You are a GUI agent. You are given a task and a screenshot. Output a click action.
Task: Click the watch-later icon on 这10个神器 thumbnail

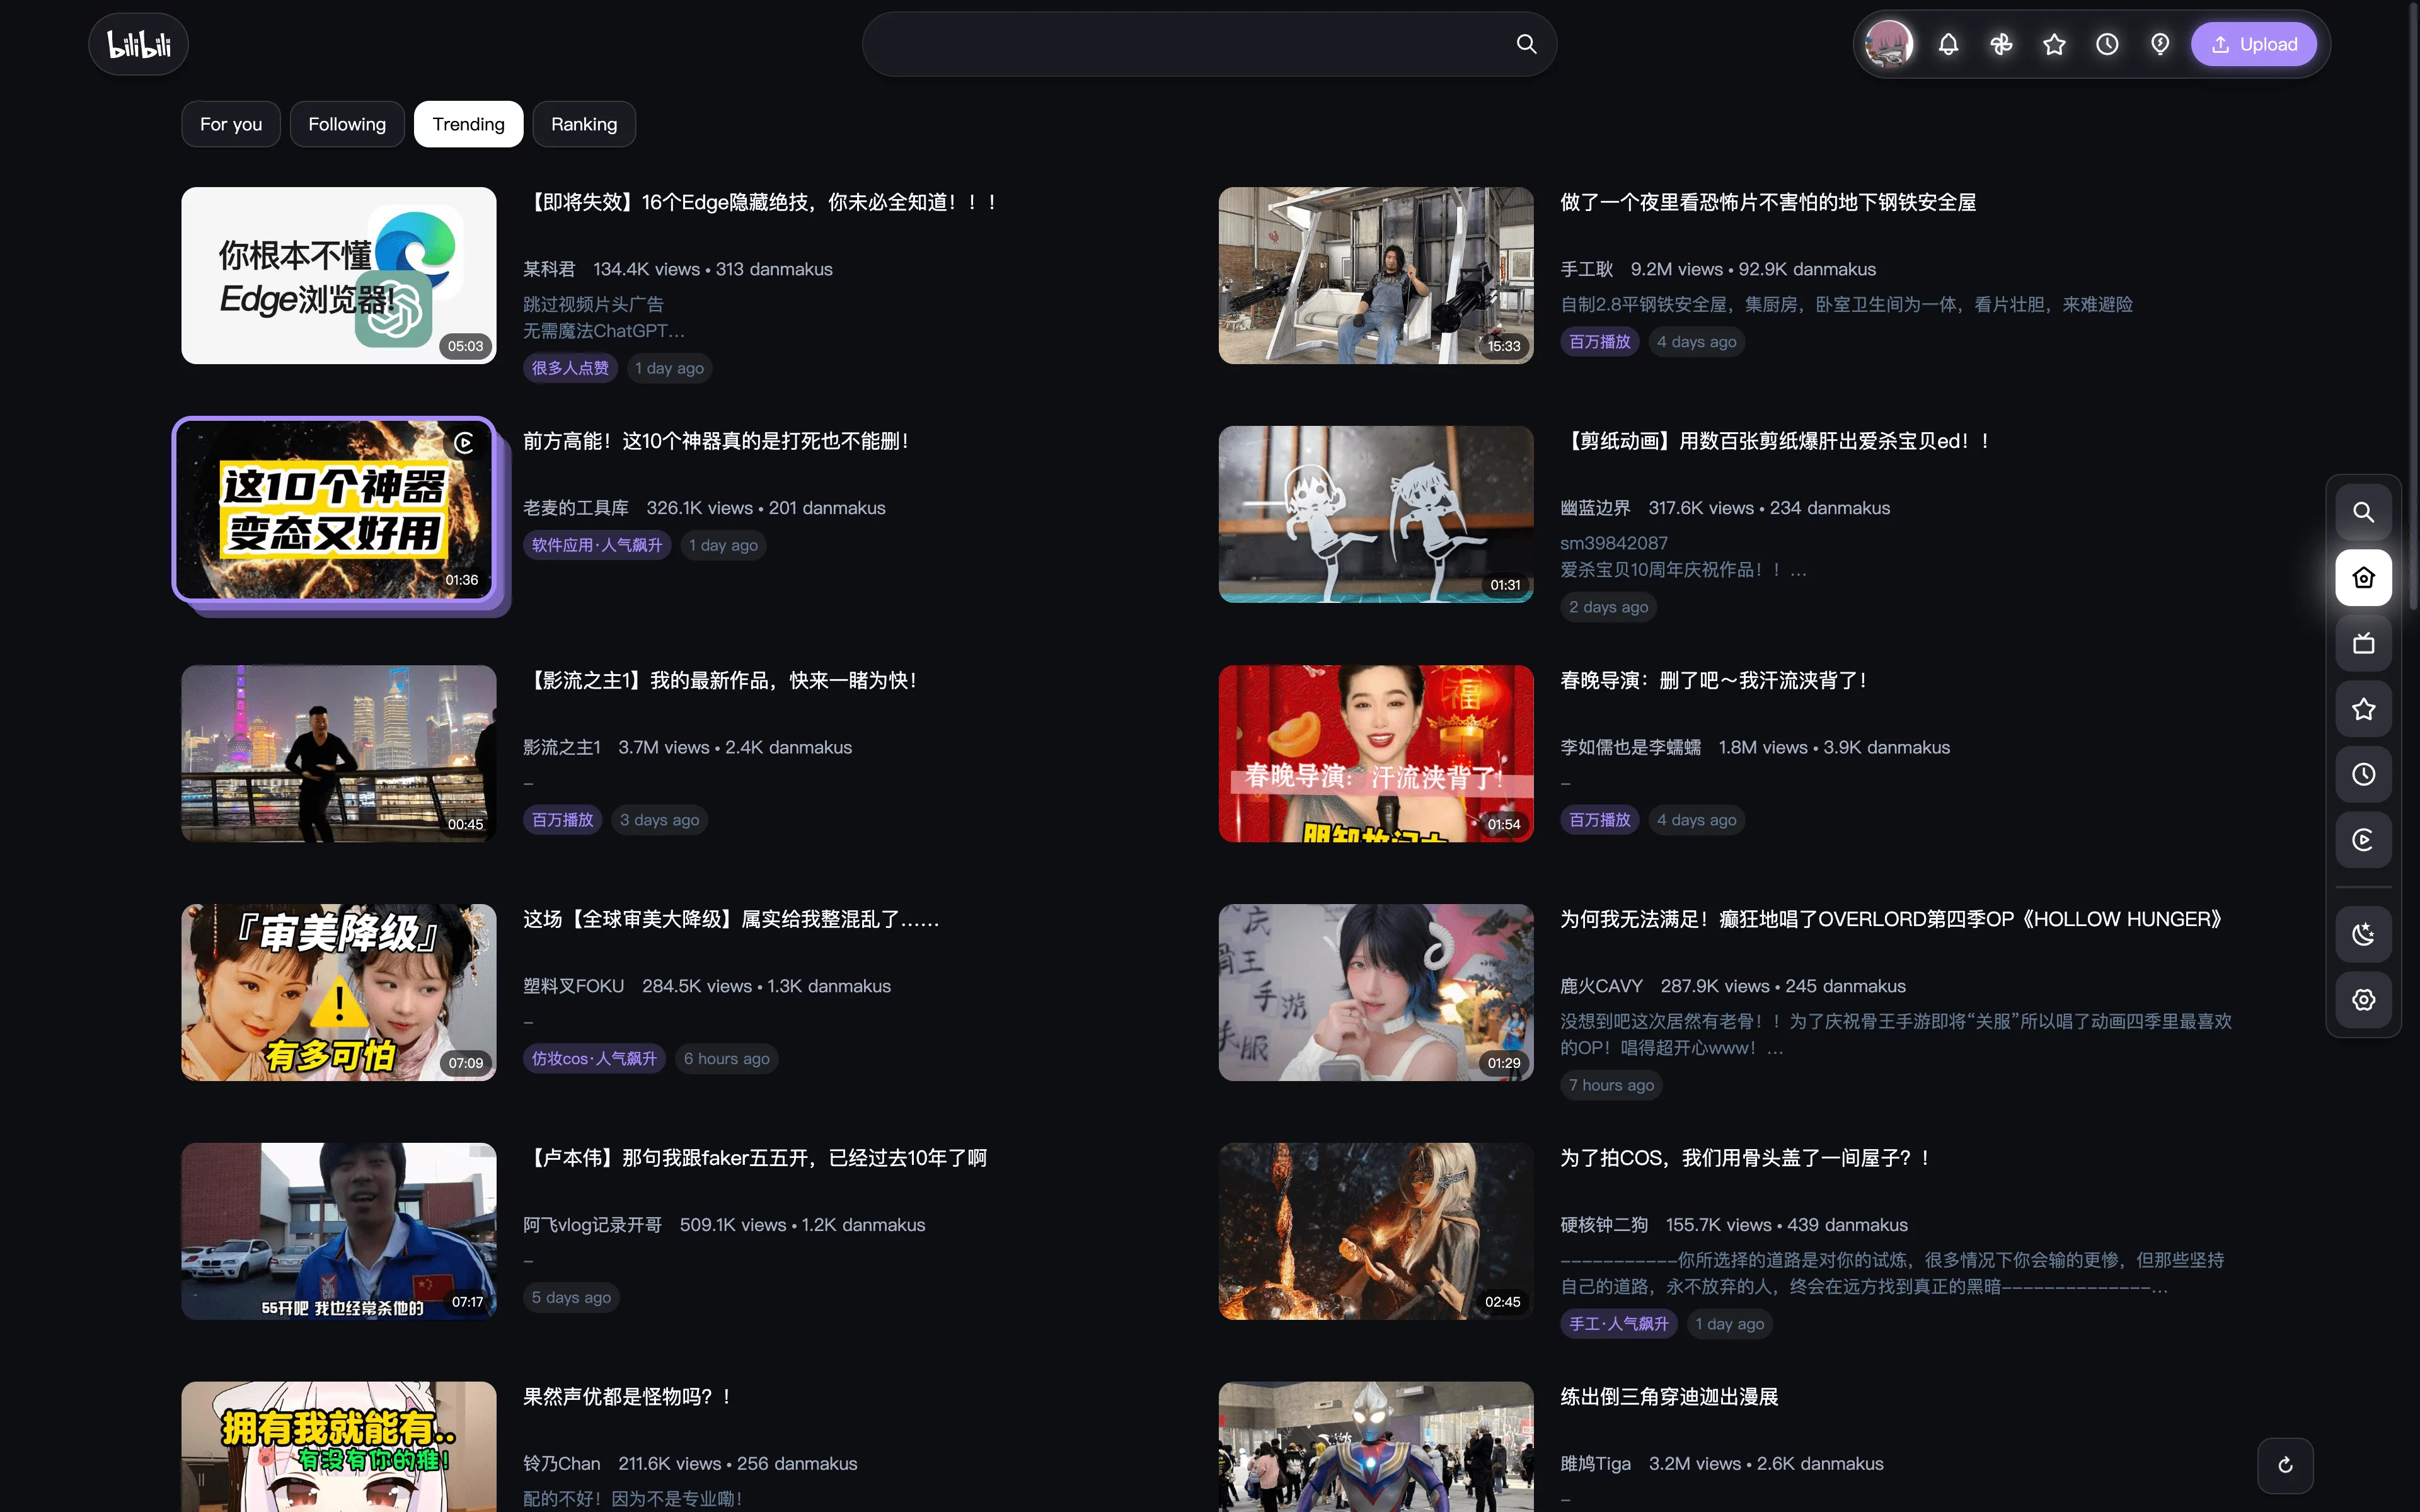(464, 443)
